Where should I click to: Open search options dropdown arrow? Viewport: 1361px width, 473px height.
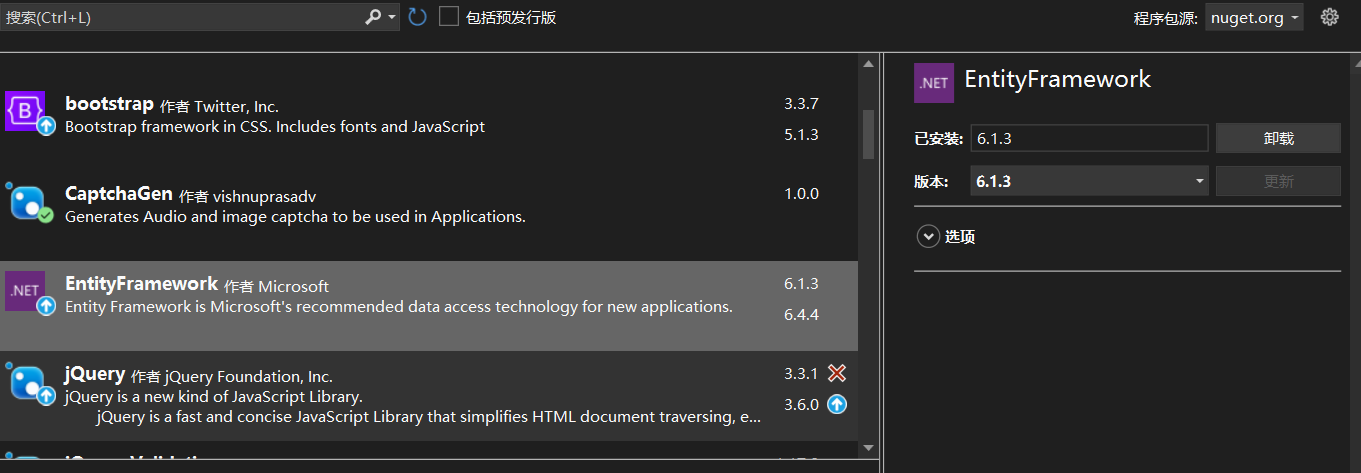coord(392,17)
